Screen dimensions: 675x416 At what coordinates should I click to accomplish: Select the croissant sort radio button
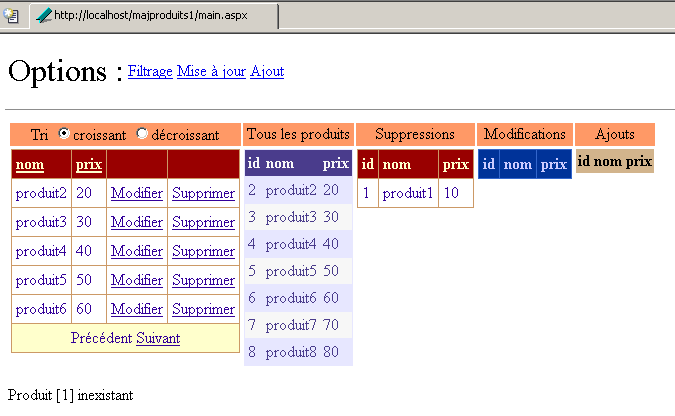(x=65, y=134)
